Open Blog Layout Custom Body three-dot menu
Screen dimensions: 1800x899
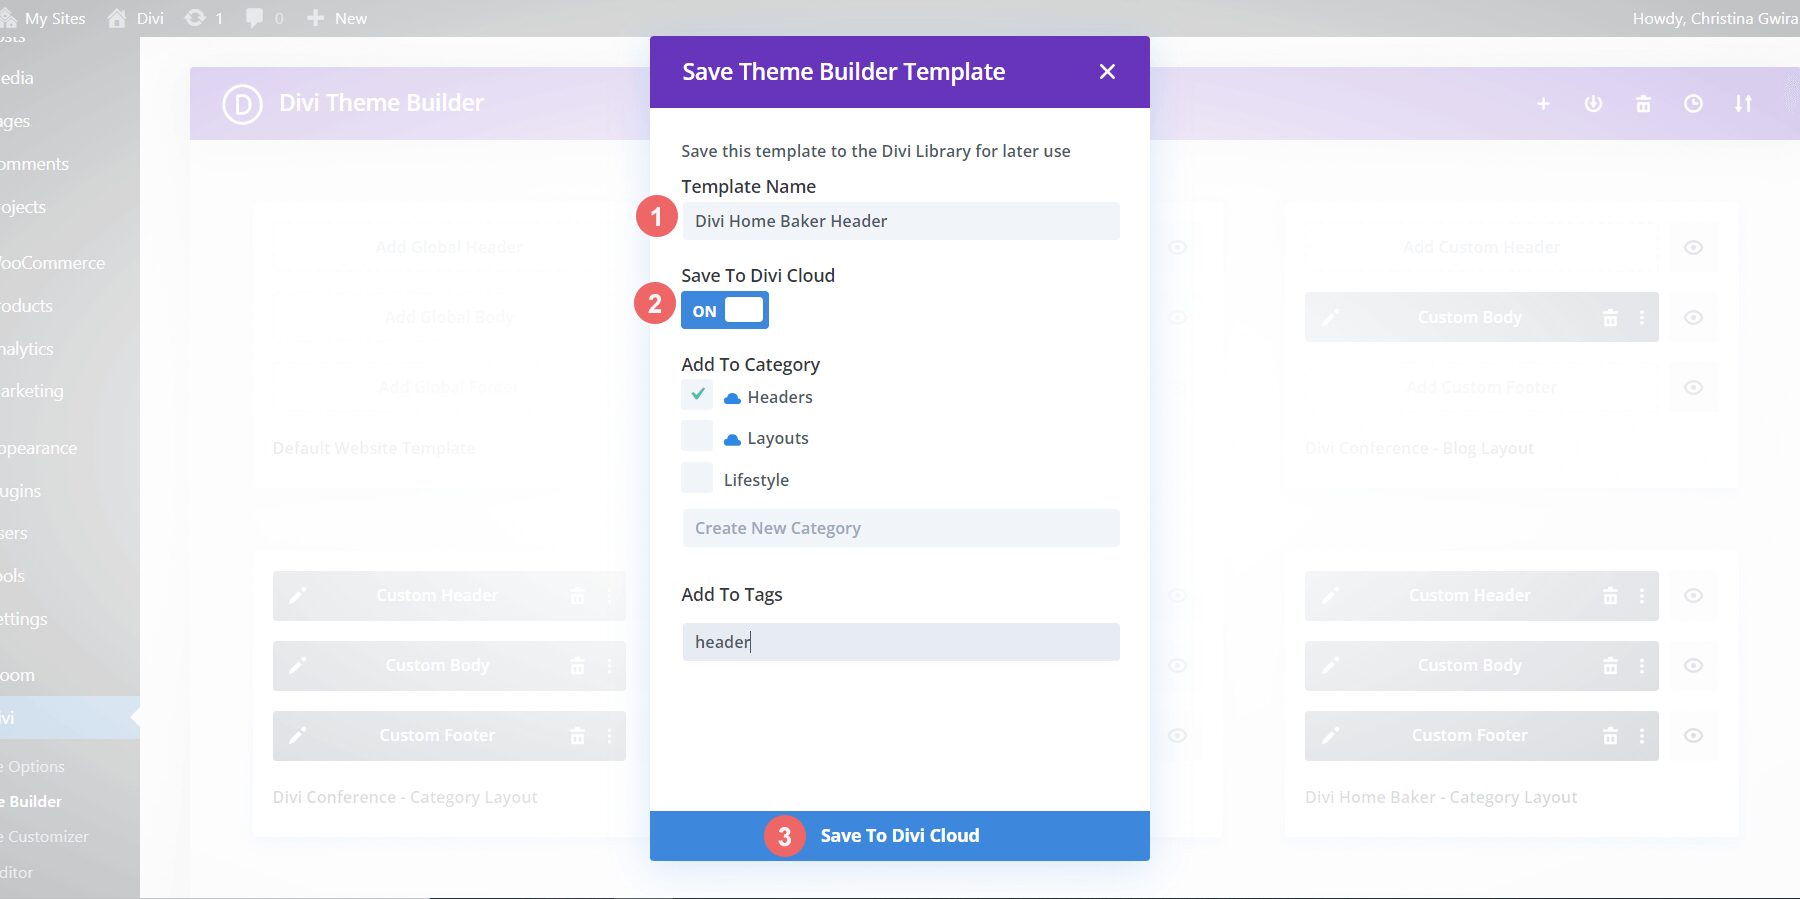click(x=1641, y=317)
